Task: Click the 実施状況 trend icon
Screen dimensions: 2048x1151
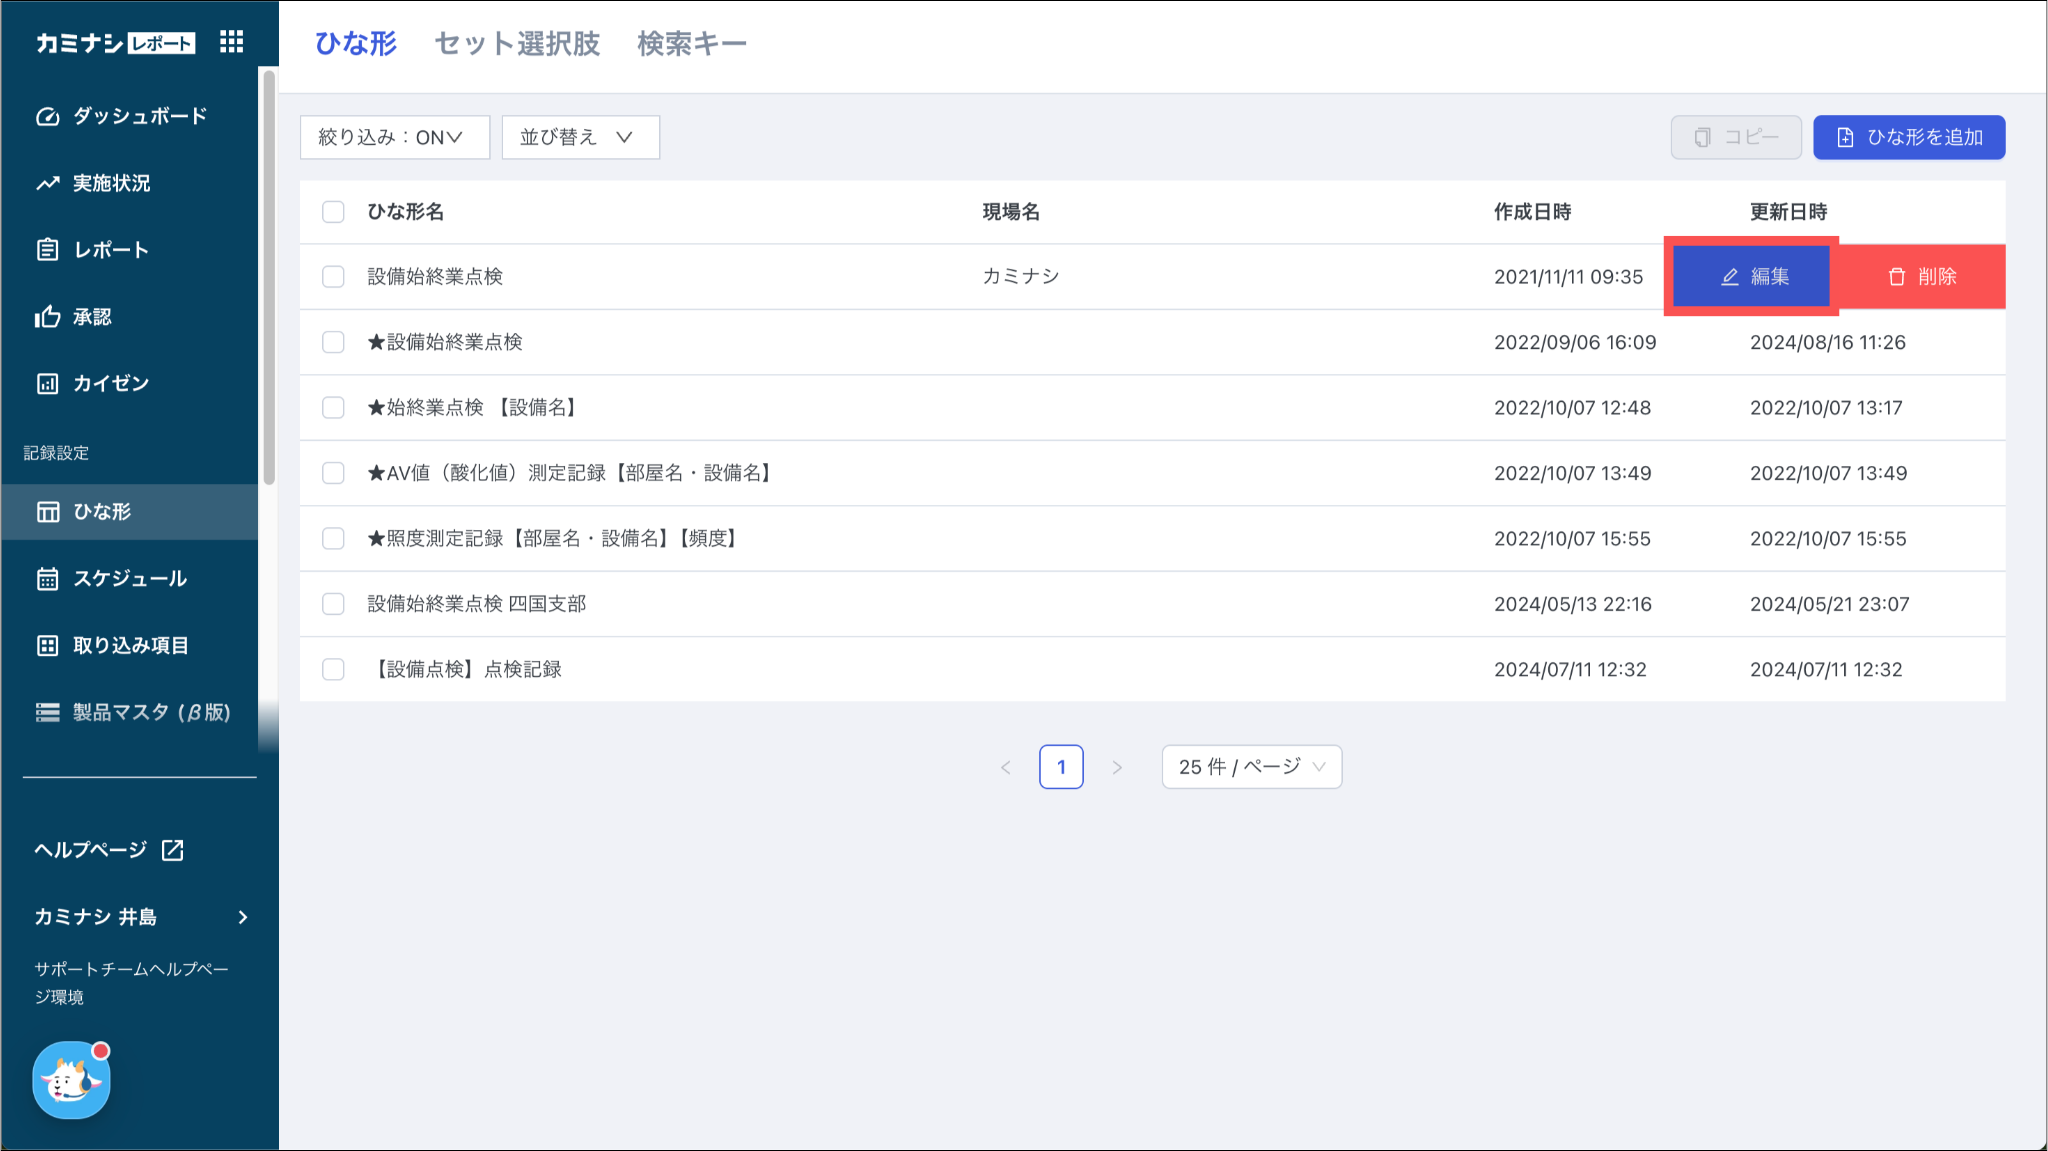Action: point(47,184)
